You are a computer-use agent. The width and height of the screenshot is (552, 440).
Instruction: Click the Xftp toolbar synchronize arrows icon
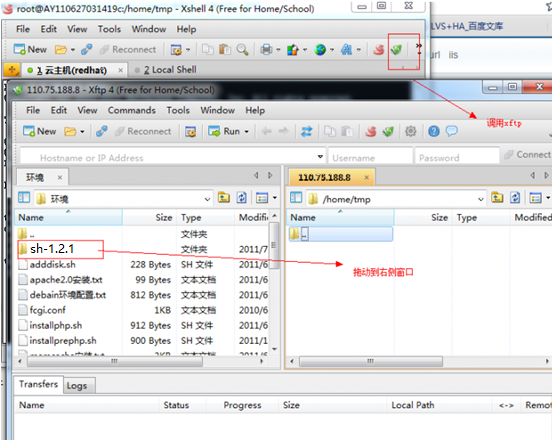(307, 131)
